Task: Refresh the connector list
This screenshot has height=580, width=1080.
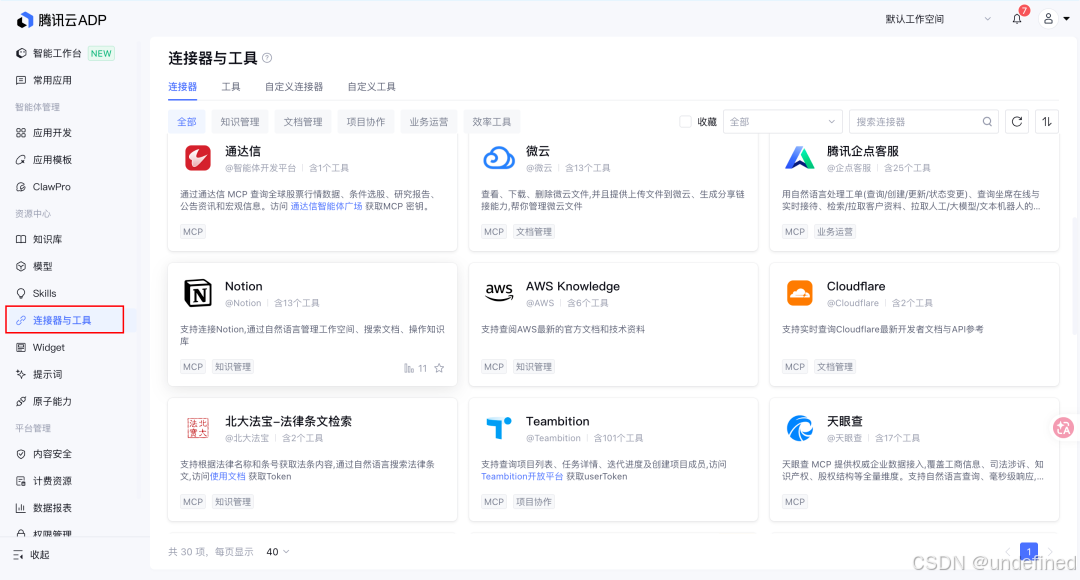Action: click(1017, 122)
